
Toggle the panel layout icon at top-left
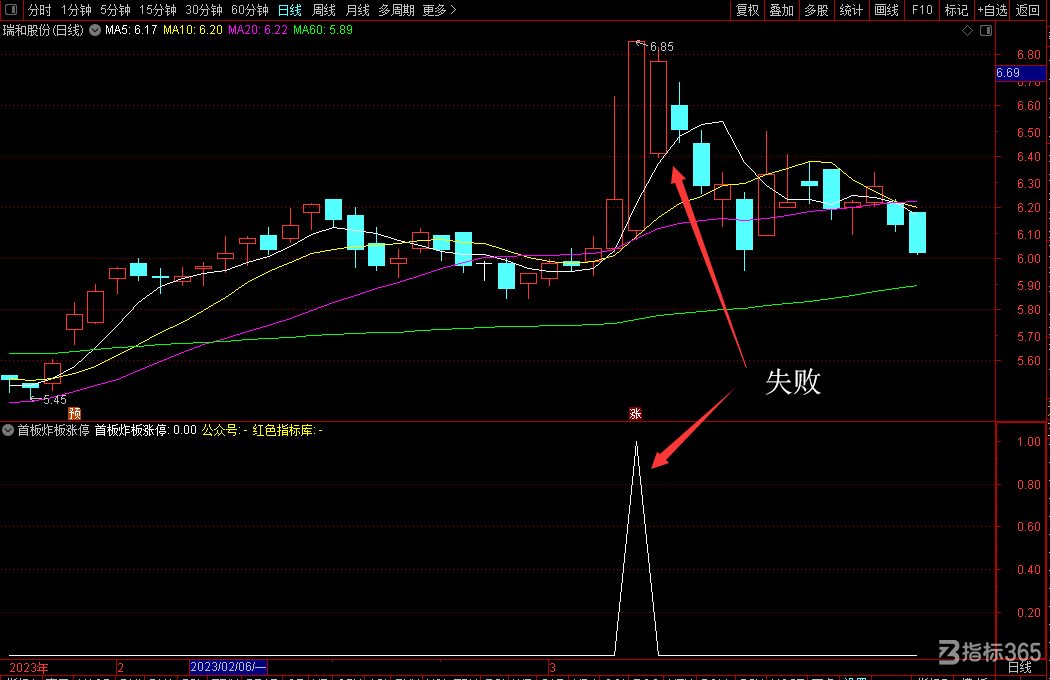click(11, 9)
